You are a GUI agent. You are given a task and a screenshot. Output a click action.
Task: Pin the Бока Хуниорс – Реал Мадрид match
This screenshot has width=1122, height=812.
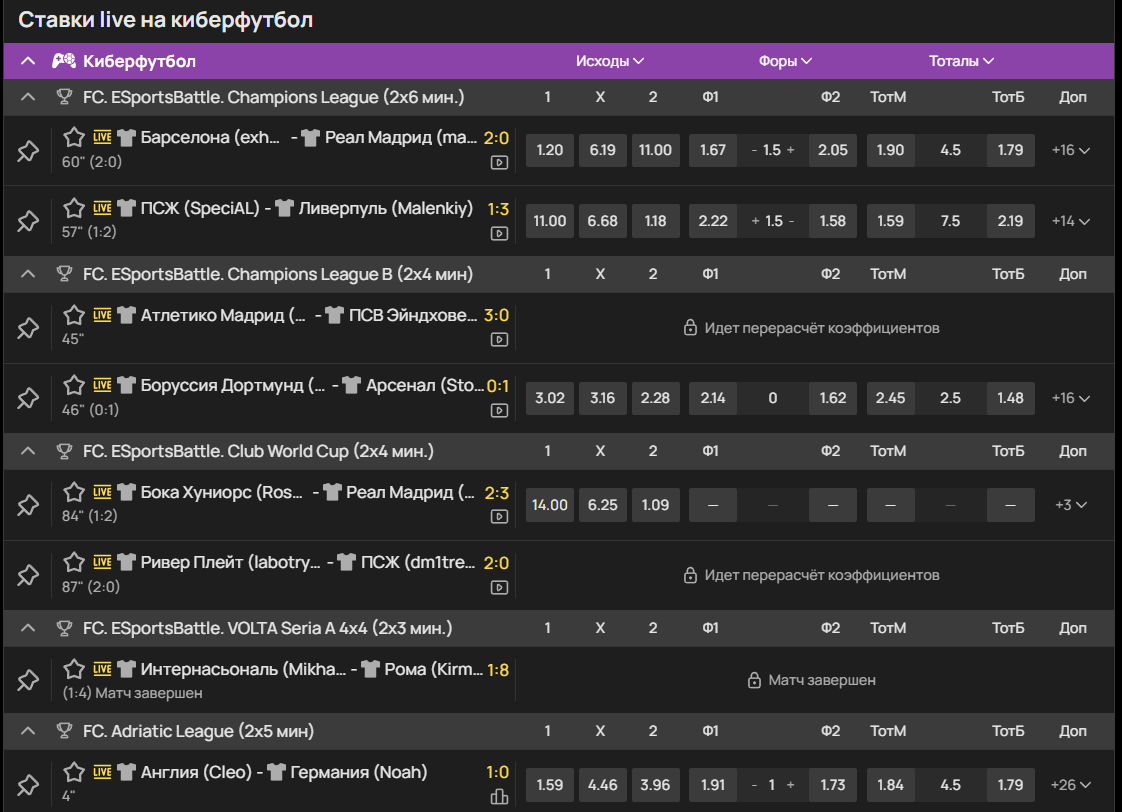click(x=28, y=505)
